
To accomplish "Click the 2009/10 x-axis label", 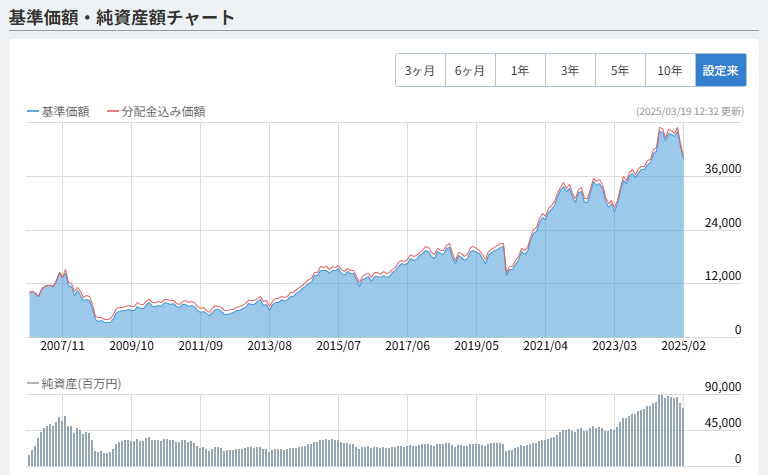I will point(131,346).
